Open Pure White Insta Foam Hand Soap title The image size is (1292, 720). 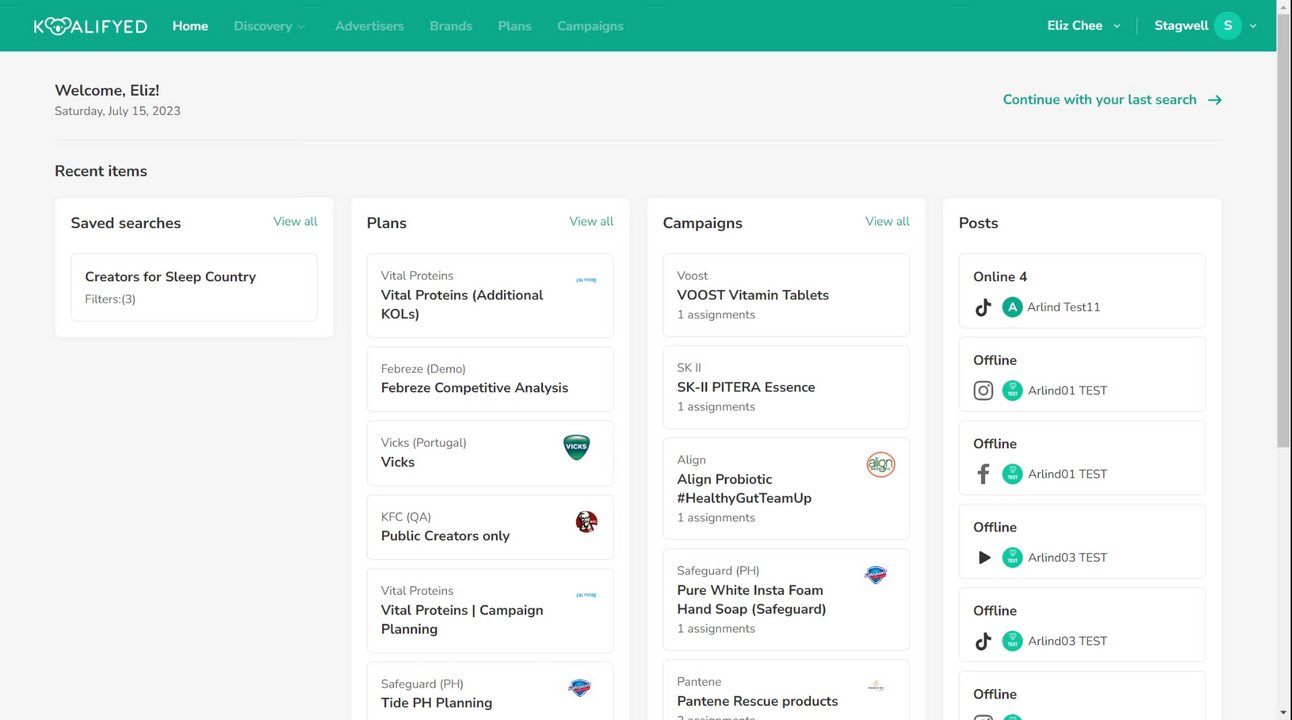point(751,600)
